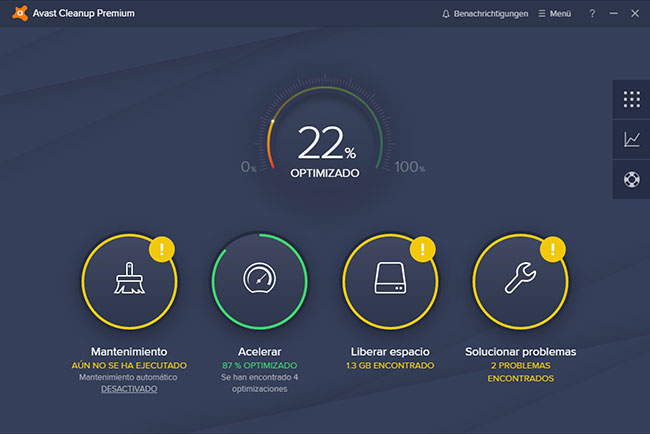650x434 pixels.
Task: Select the Solucionar problemas heading
Action: [520, 352]
